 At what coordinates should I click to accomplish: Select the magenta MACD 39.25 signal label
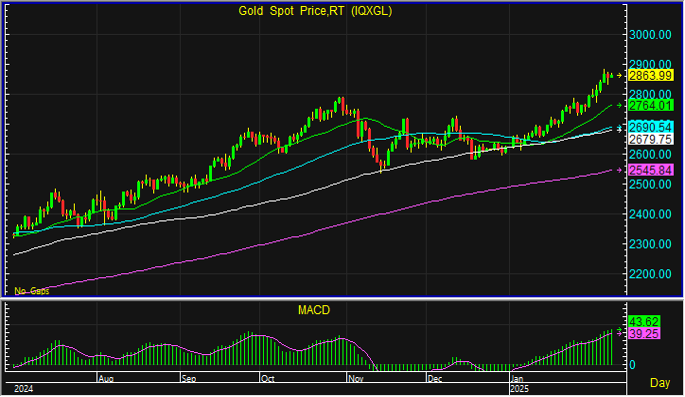tap(644, 334)
